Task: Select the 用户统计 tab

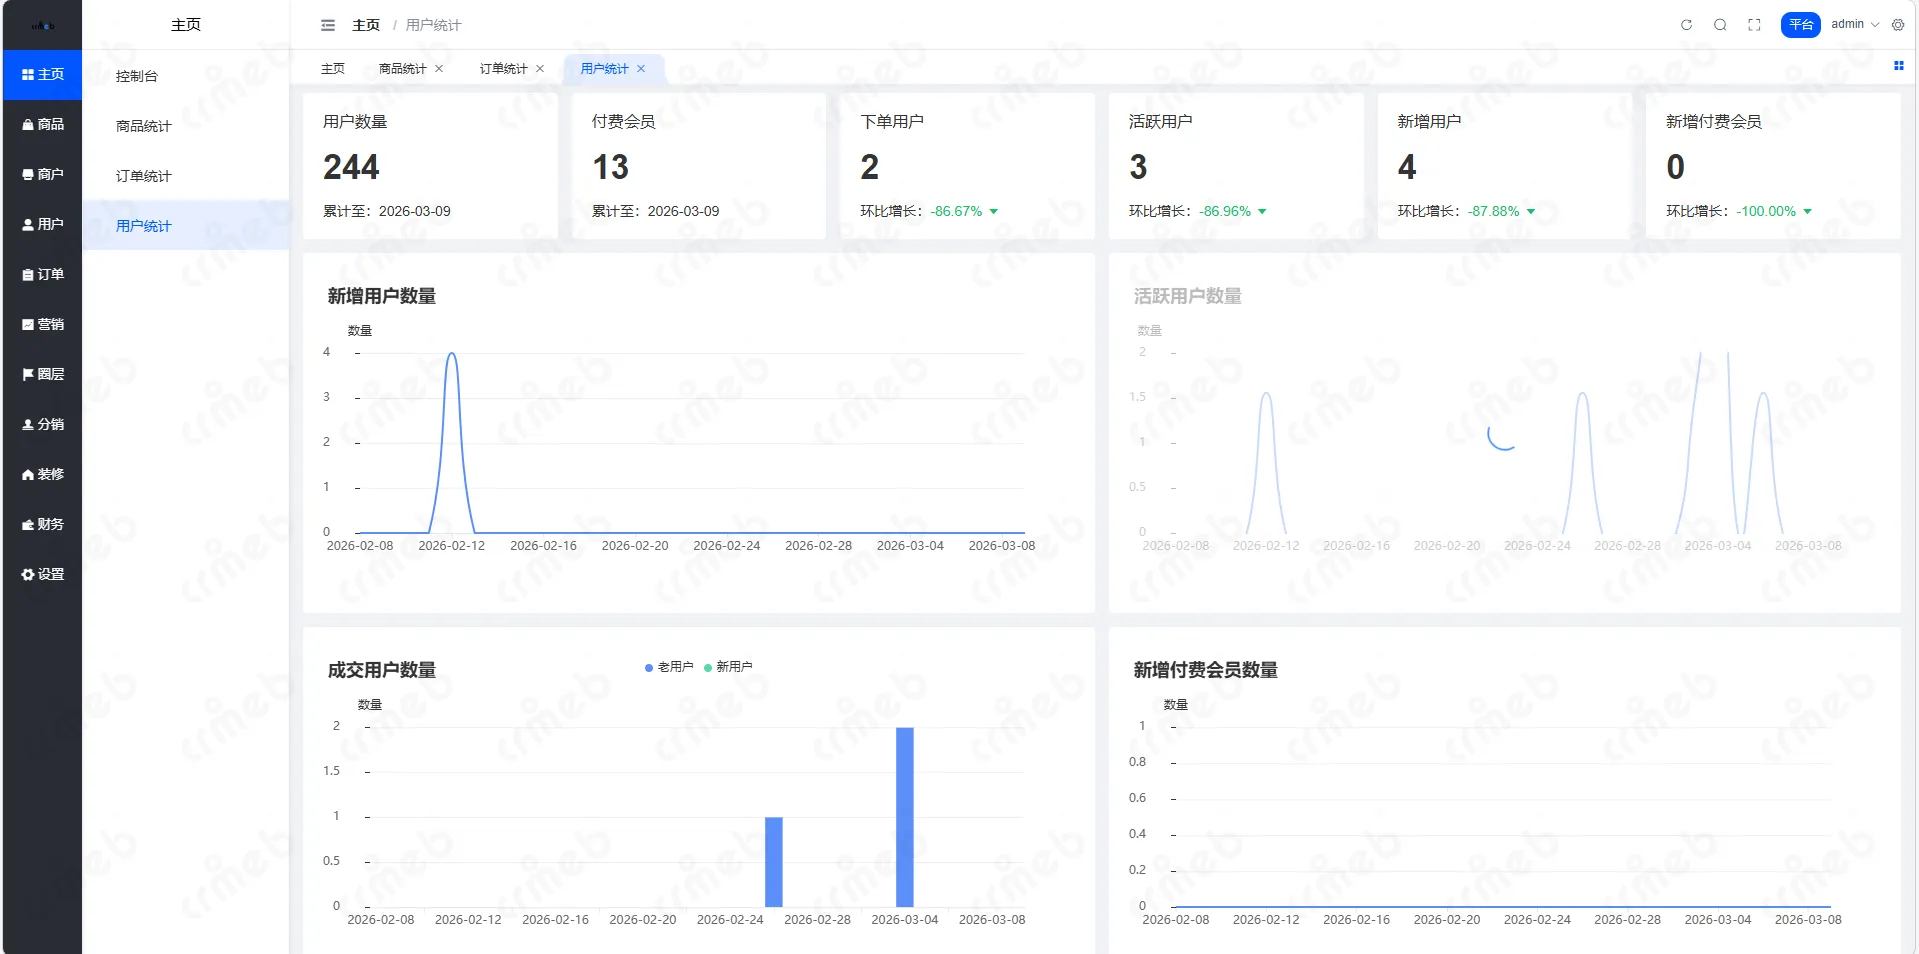Action: click(605, 69)
